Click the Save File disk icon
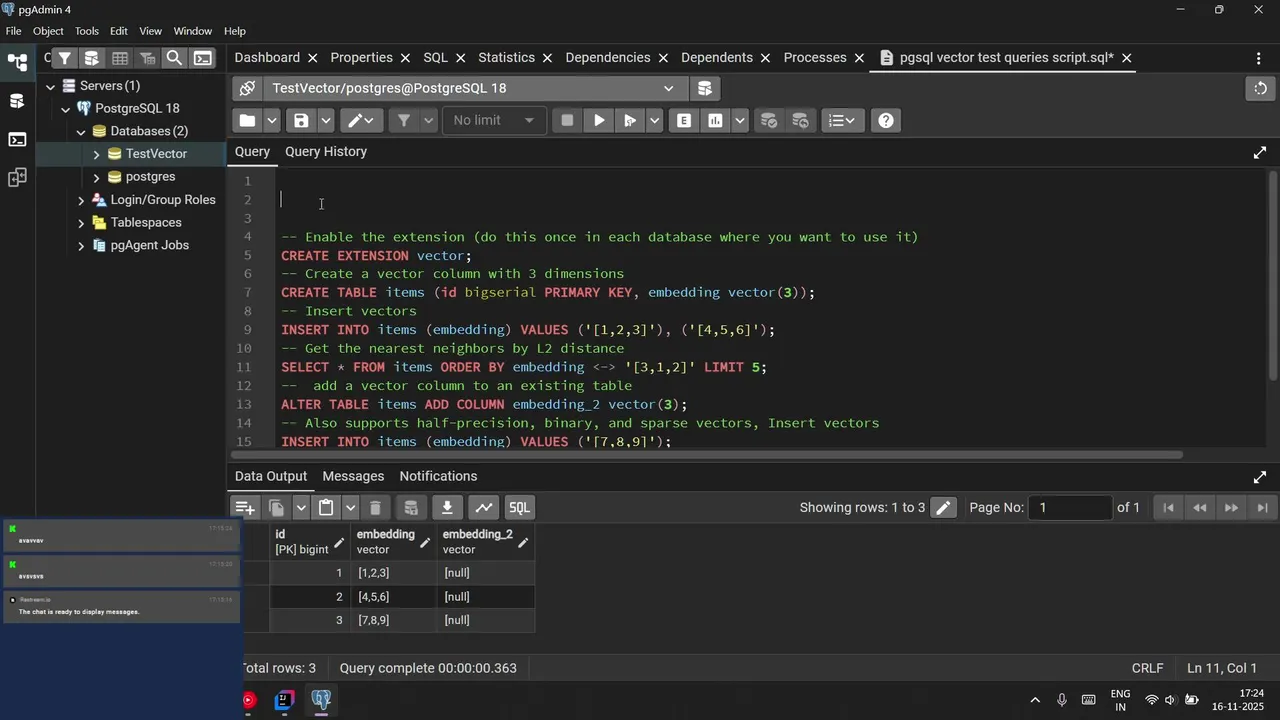 pyautogui.click(x=301, y=120)
